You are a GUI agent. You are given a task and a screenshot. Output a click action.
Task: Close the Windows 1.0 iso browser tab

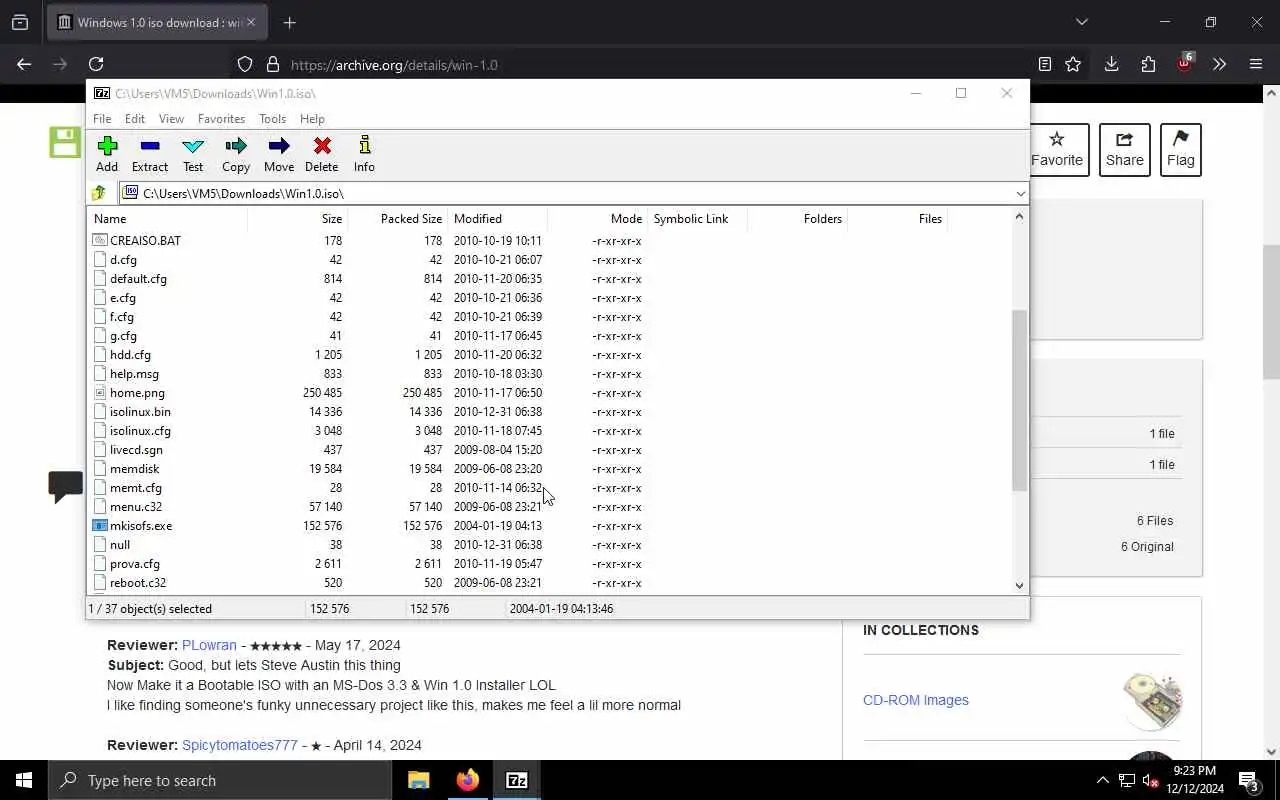250,22
